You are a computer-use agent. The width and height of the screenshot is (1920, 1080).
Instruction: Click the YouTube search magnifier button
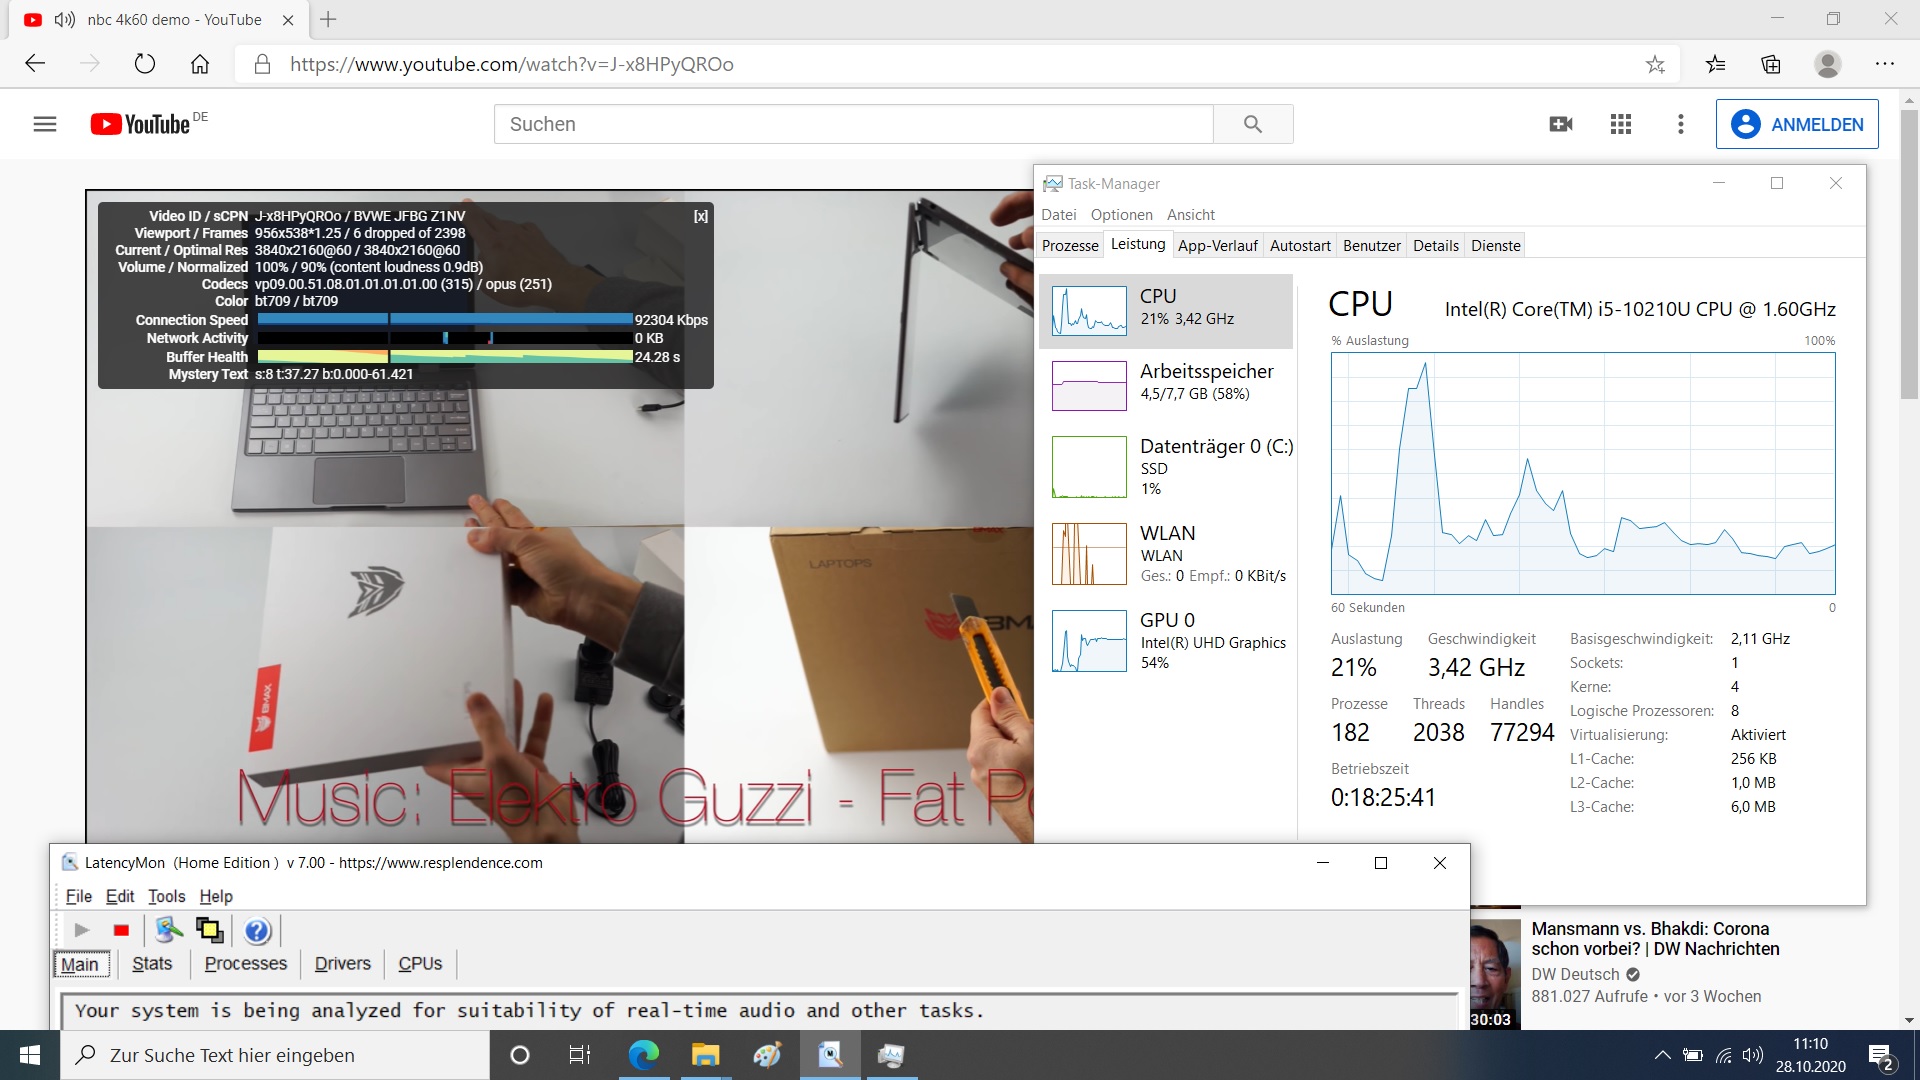coord(1253,124)
